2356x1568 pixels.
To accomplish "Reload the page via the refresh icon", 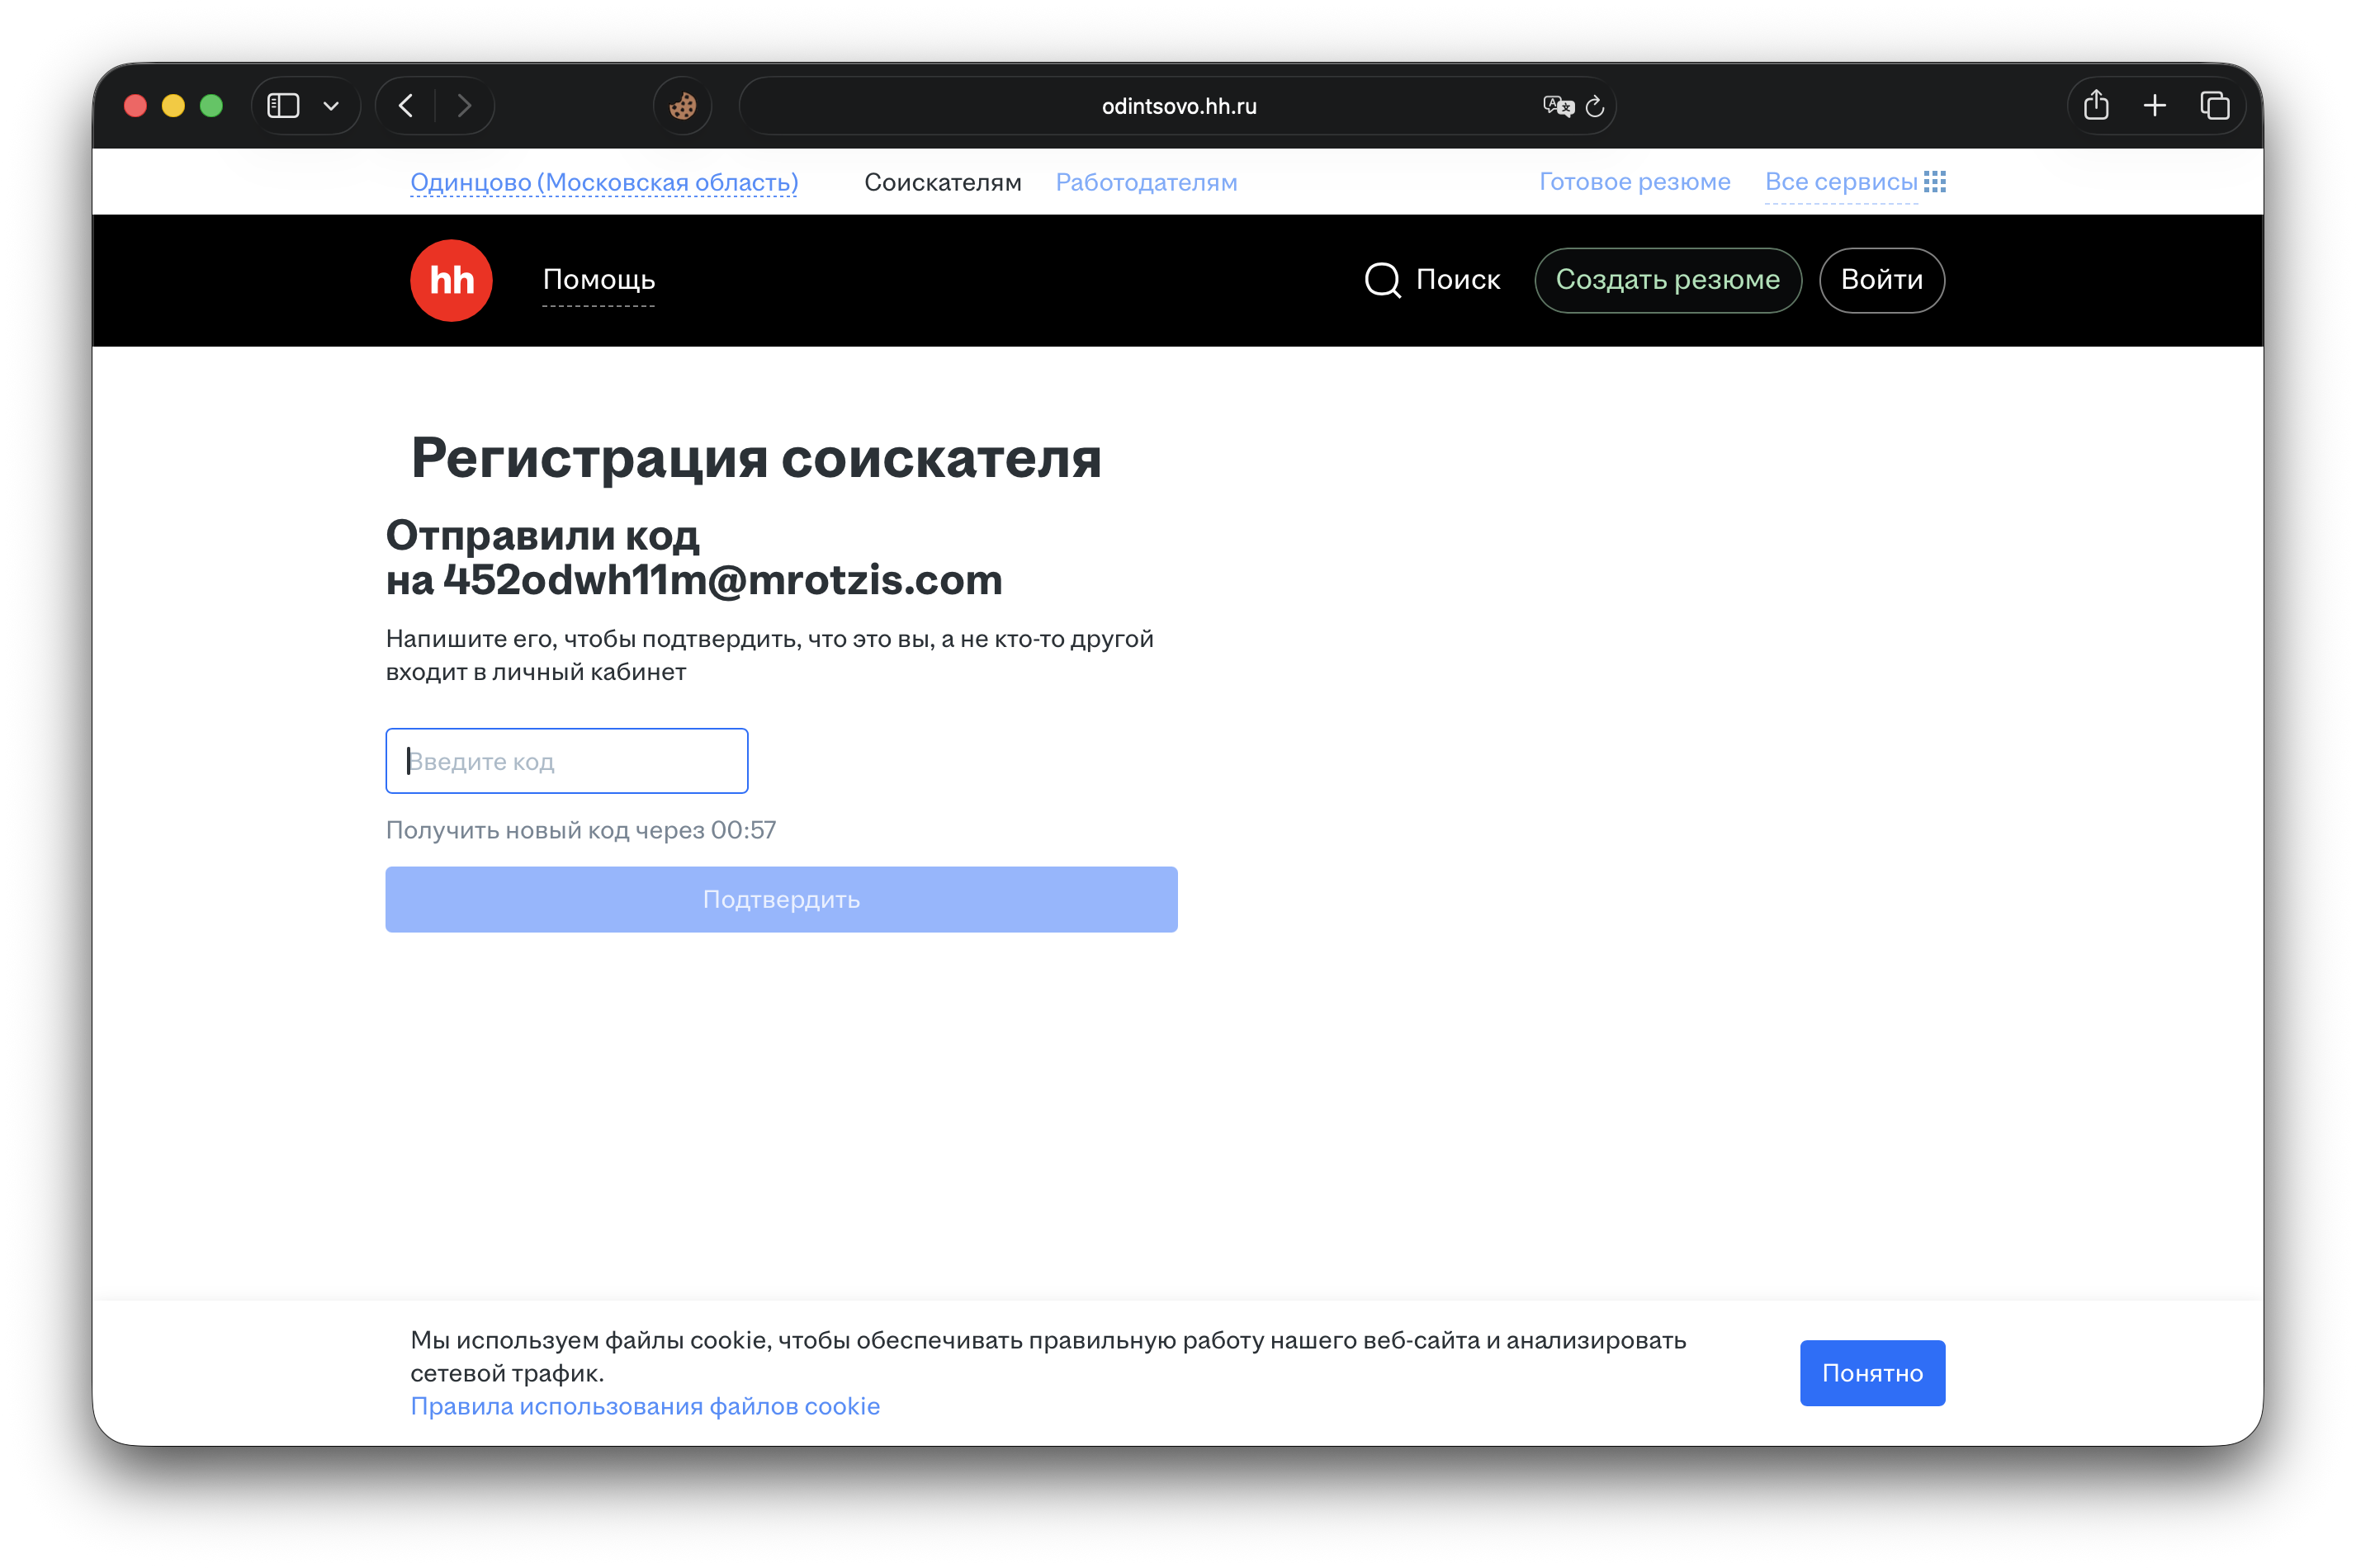I will coord(1595,106).
